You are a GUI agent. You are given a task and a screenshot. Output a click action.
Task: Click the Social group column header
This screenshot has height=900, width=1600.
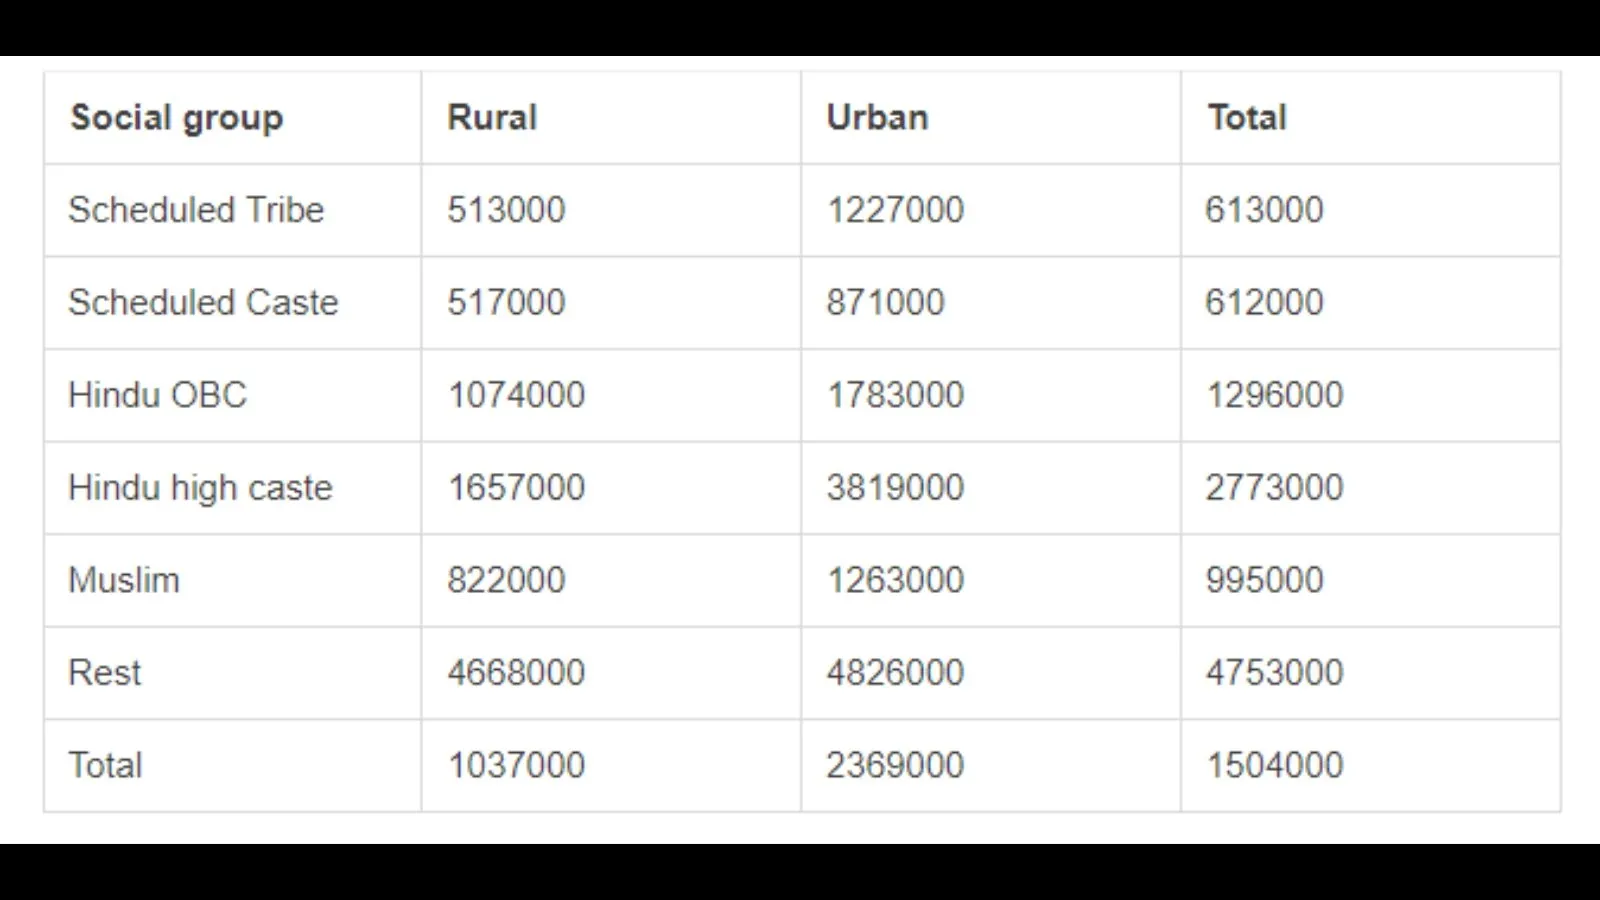click(176, 117)
